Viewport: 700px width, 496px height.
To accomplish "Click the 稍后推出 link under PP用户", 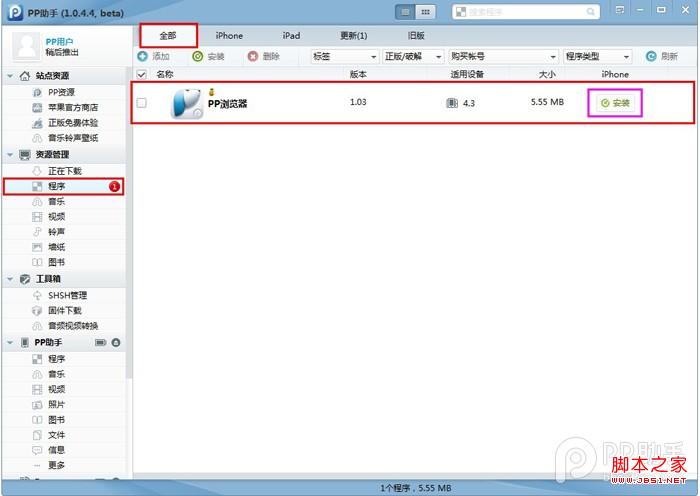I will (62, 52).
